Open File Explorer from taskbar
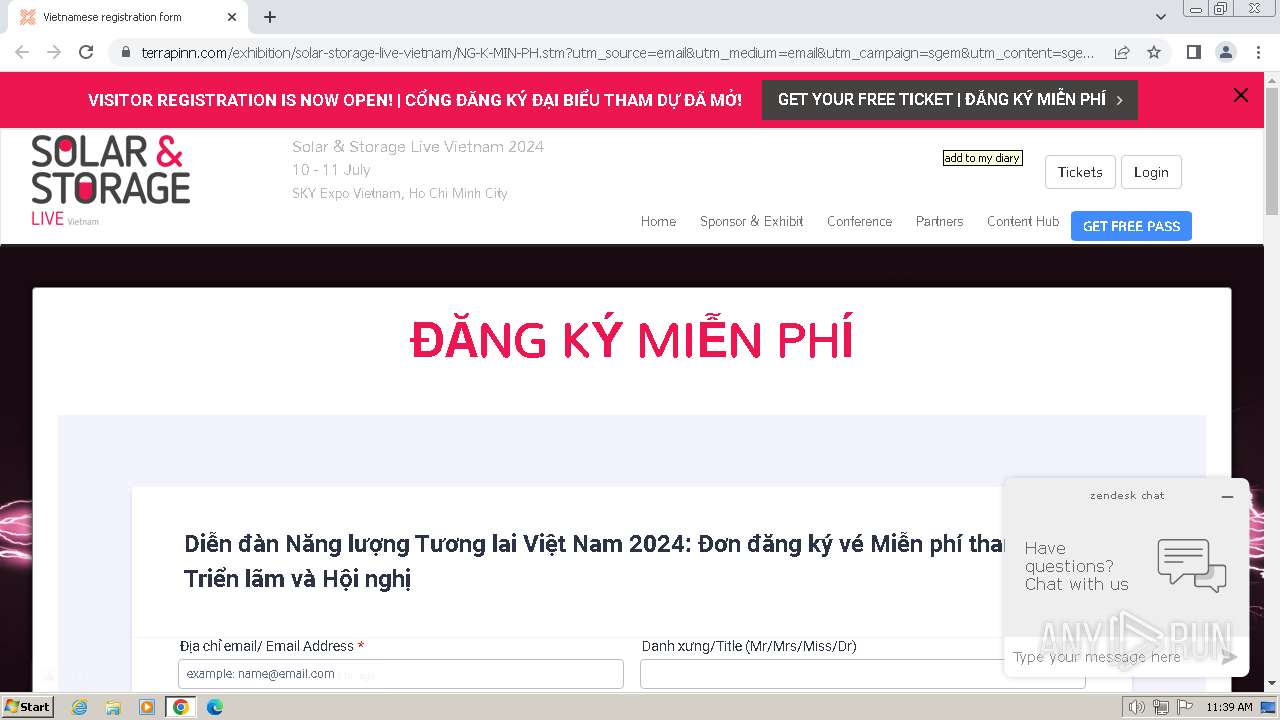This screenshot has width=1280, height=720. (113, 707)
